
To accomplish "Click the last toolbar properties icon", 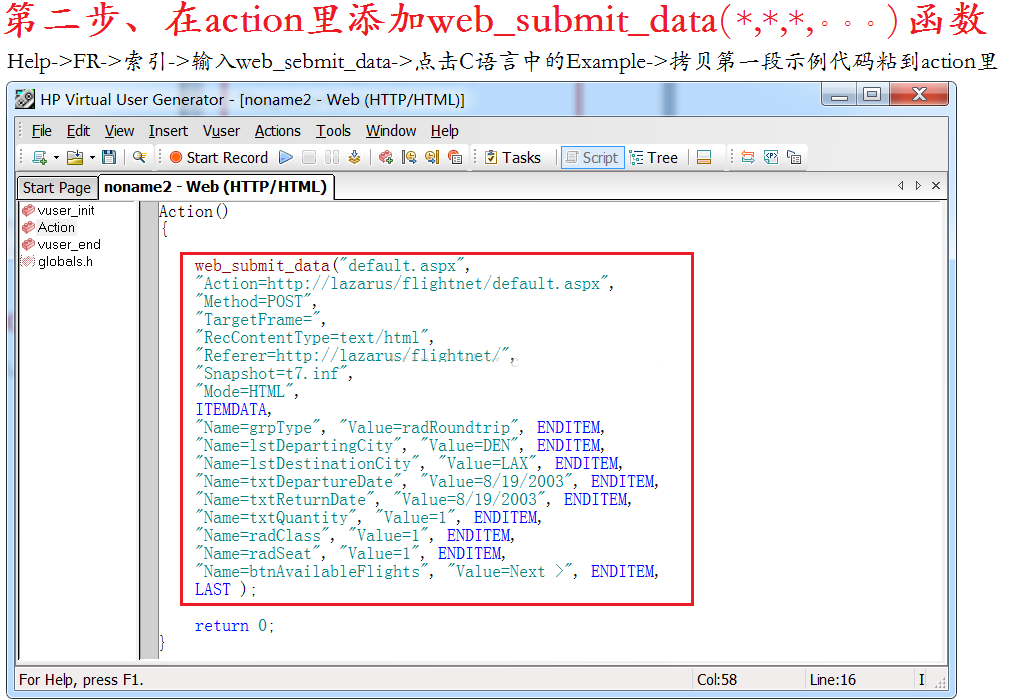I will tap(794, 157).
